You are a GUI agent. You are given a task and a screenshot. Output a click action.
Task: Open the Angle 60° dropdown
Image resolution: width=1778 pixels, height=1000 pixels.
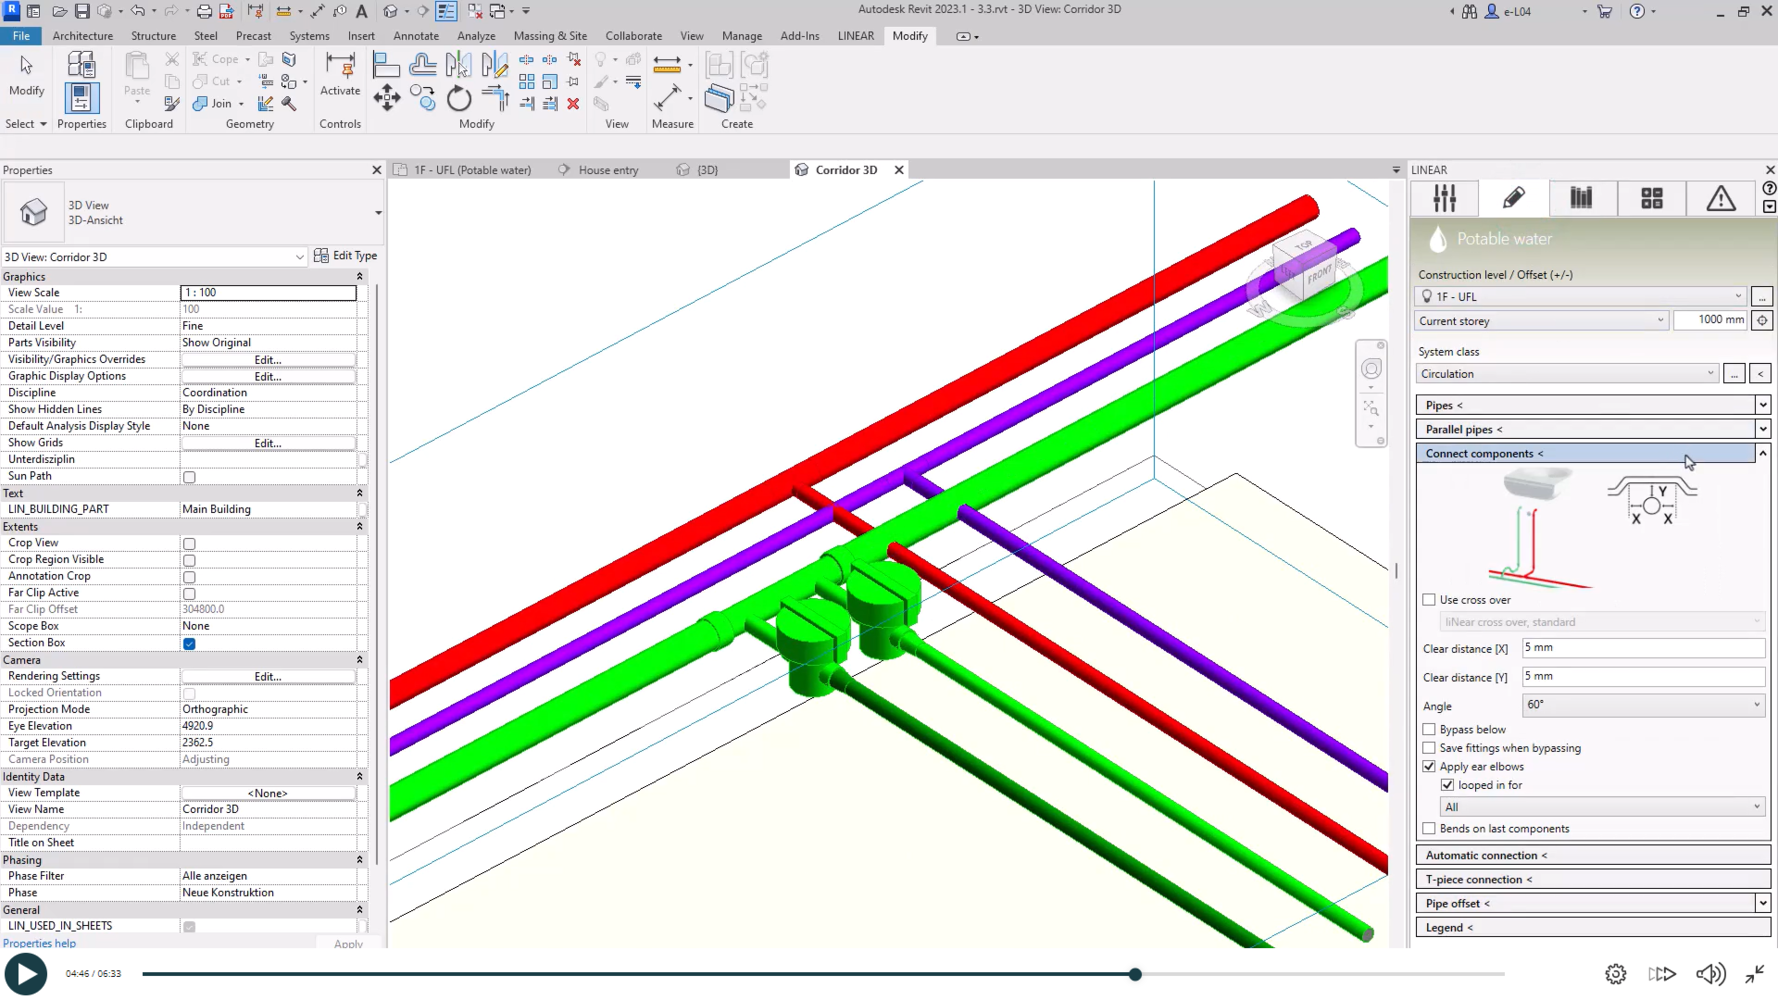pos(1642,705)
